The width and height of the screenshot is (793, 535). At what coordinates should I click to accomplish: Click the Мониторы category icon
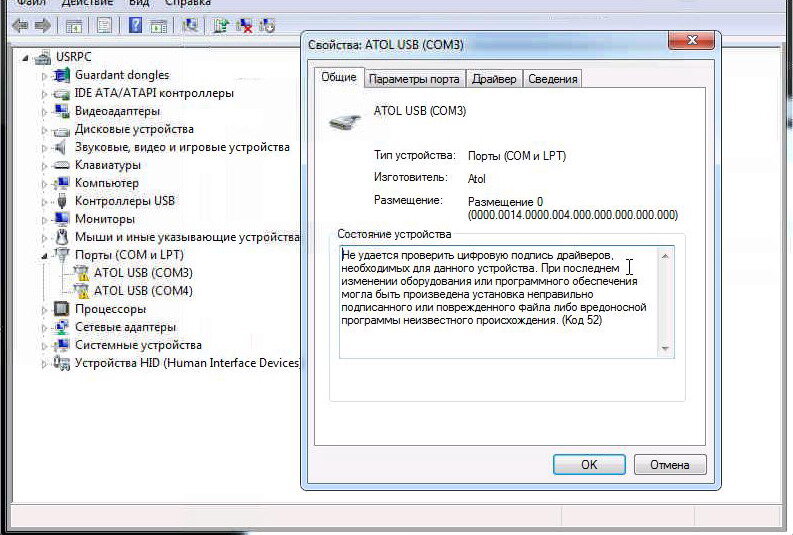pos(61,219)
